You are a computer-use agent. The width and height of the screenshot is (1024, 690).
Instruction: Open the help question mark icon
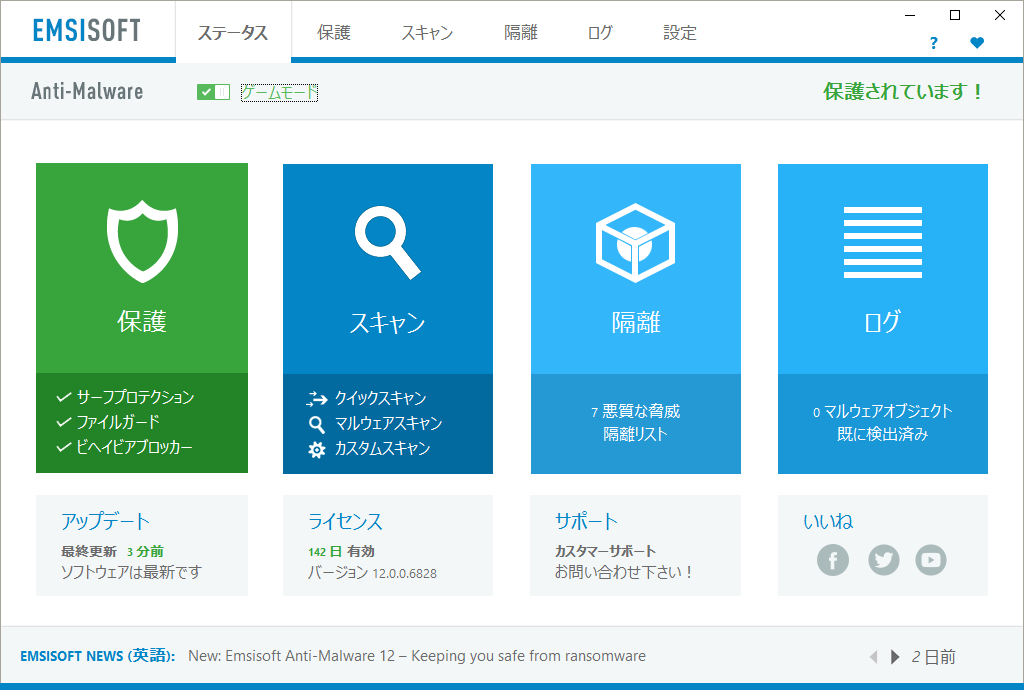pyautogui.click(x=933, y=43)
